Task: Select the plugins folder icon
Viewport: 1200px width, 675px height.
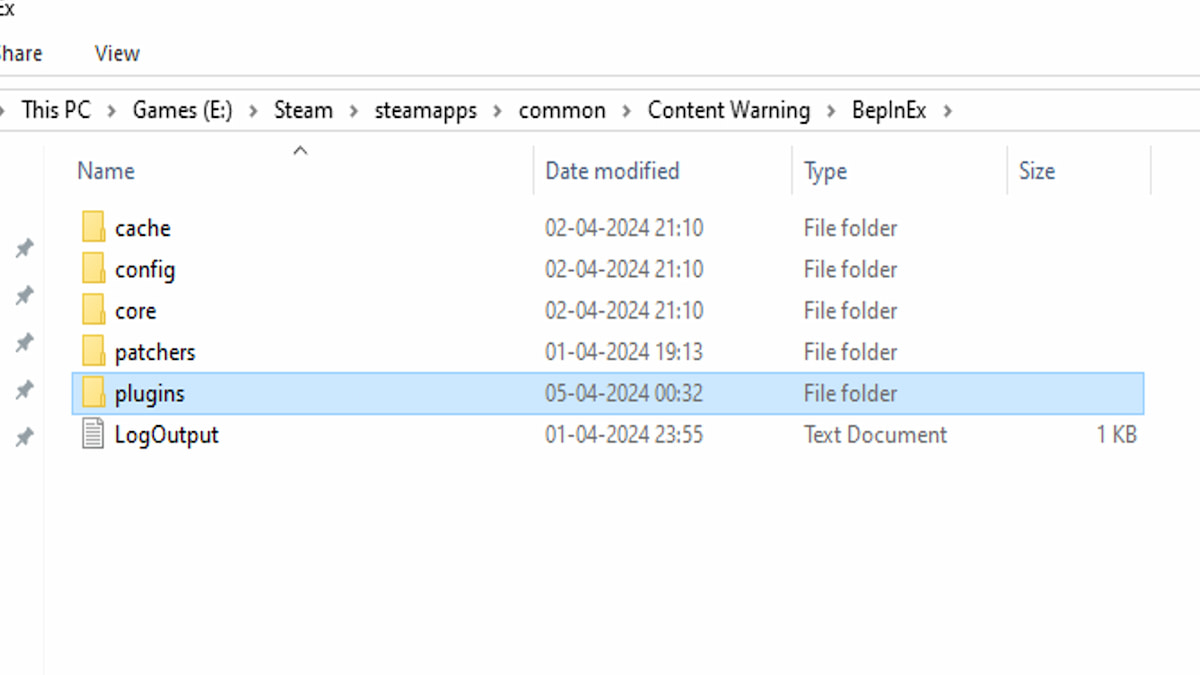Action: coord(93,394)
